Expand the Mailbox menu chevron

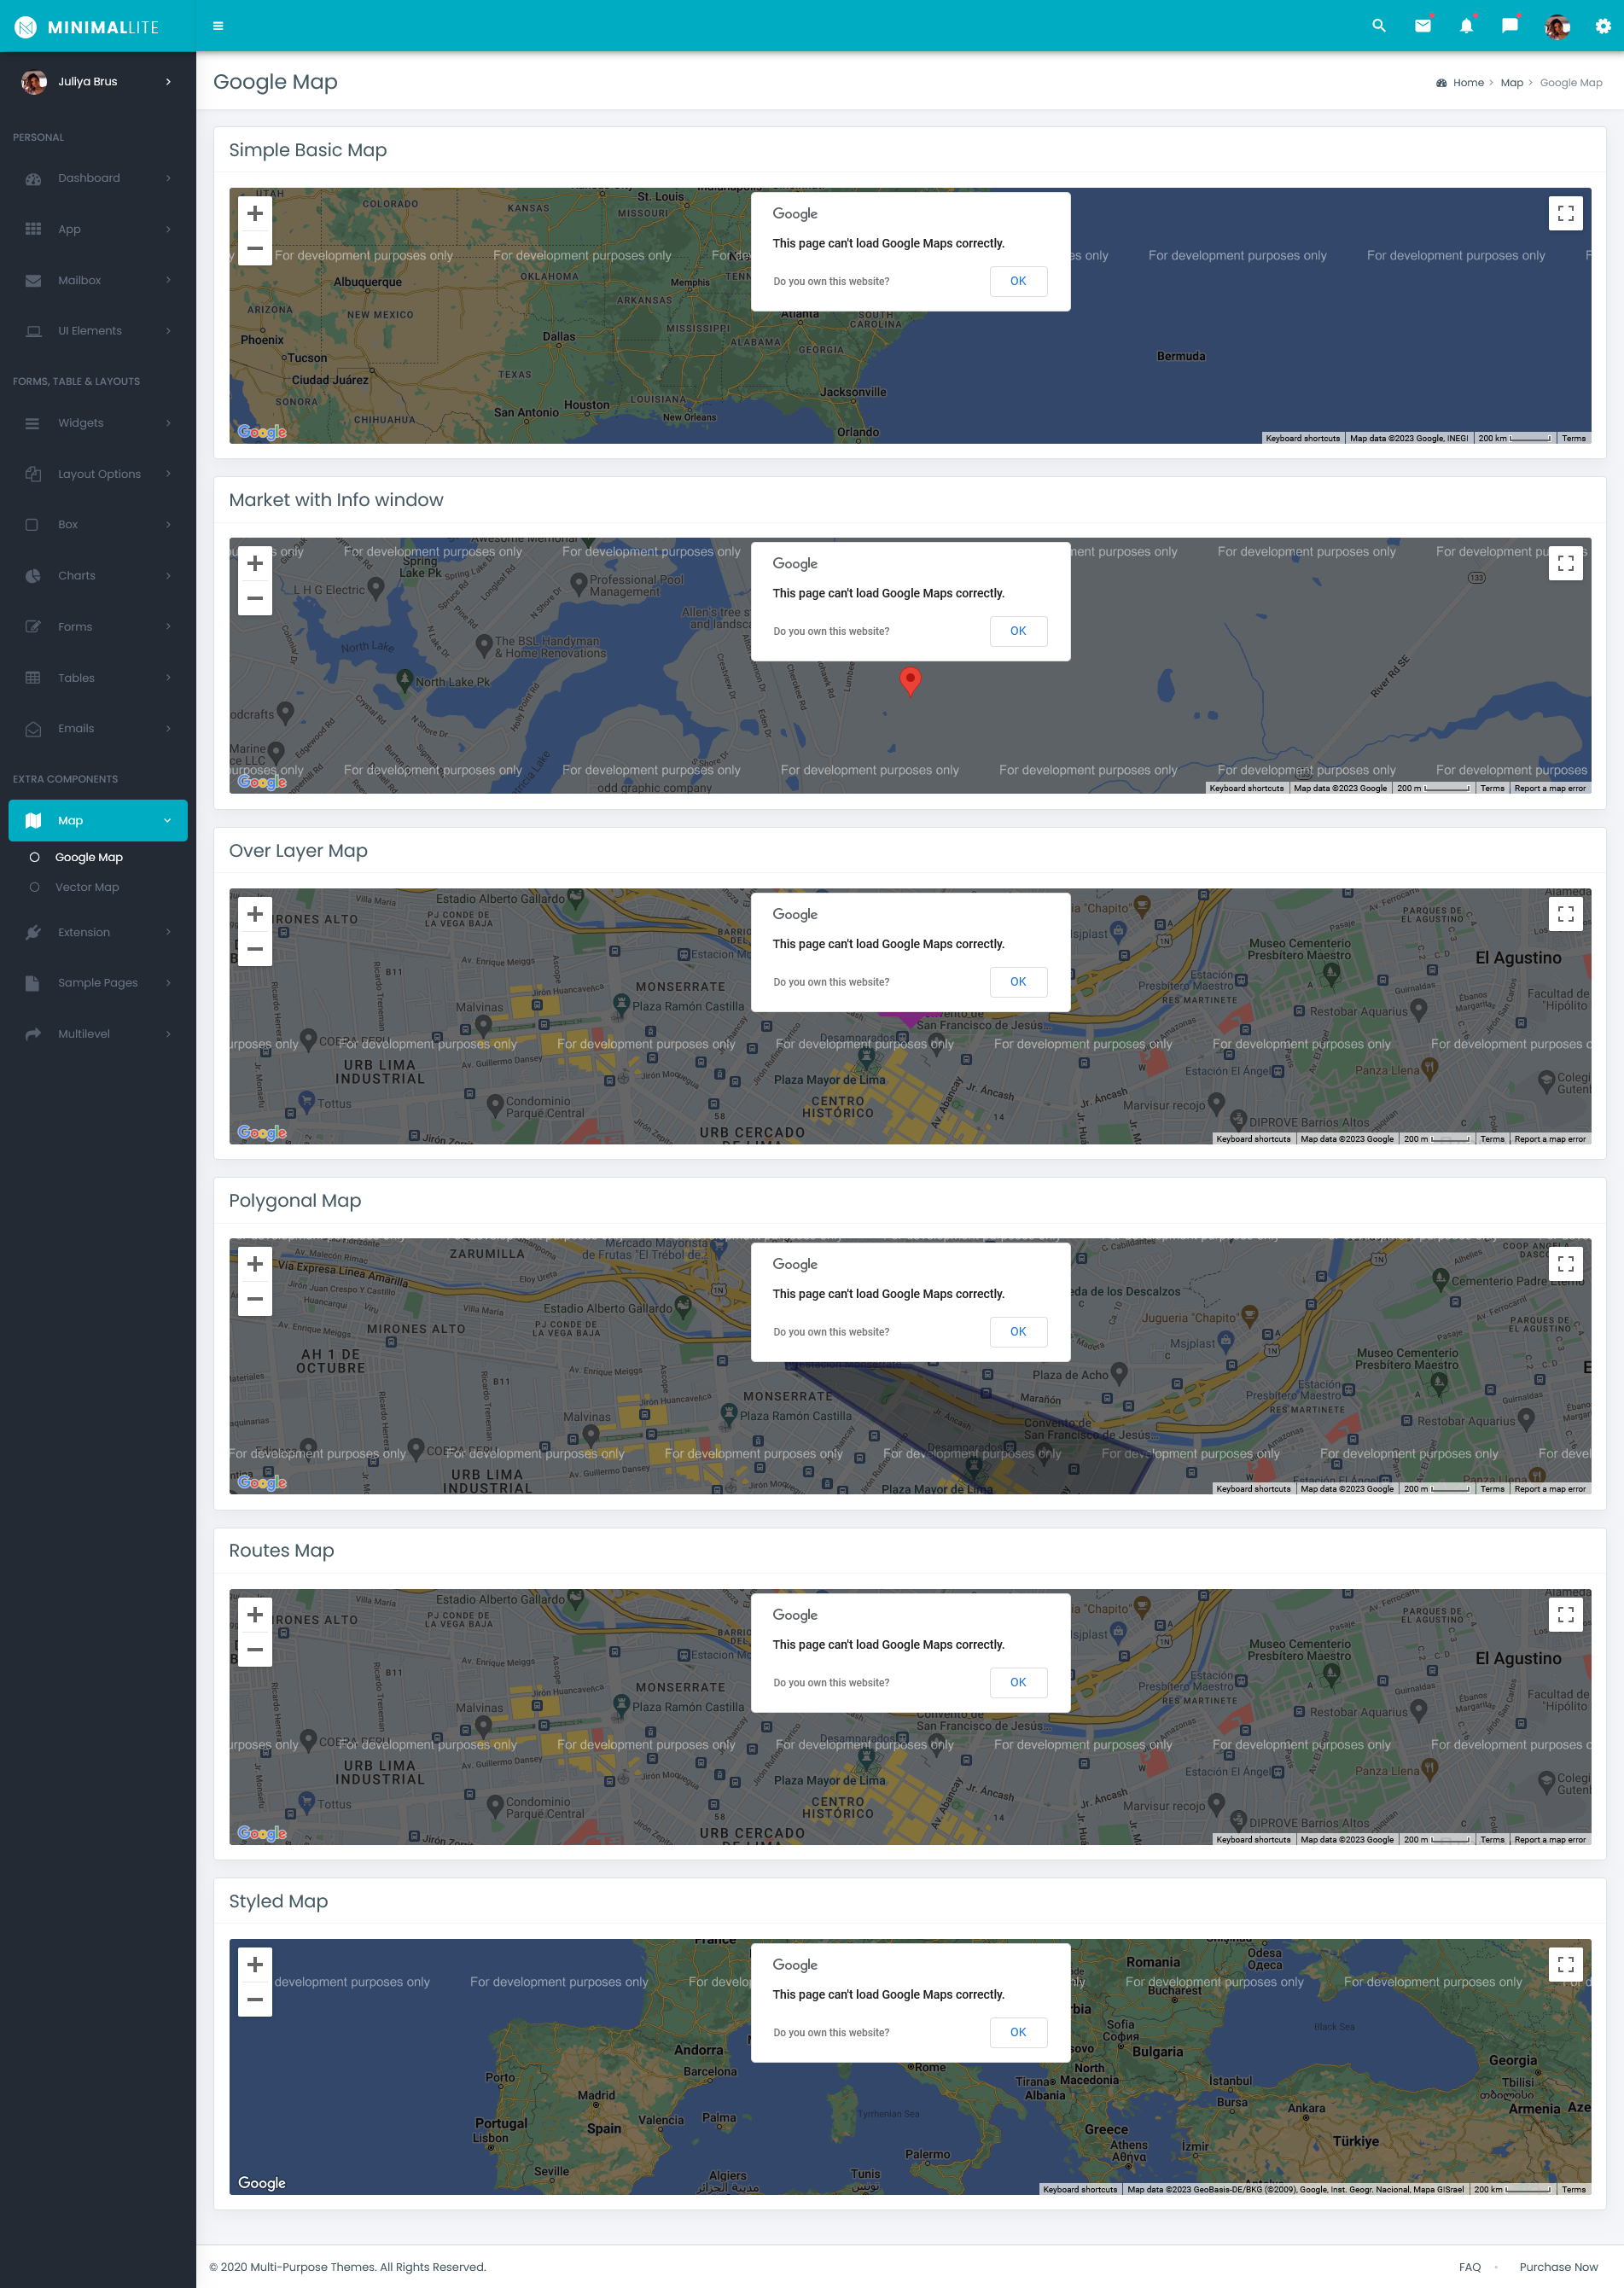pos(168,280)
